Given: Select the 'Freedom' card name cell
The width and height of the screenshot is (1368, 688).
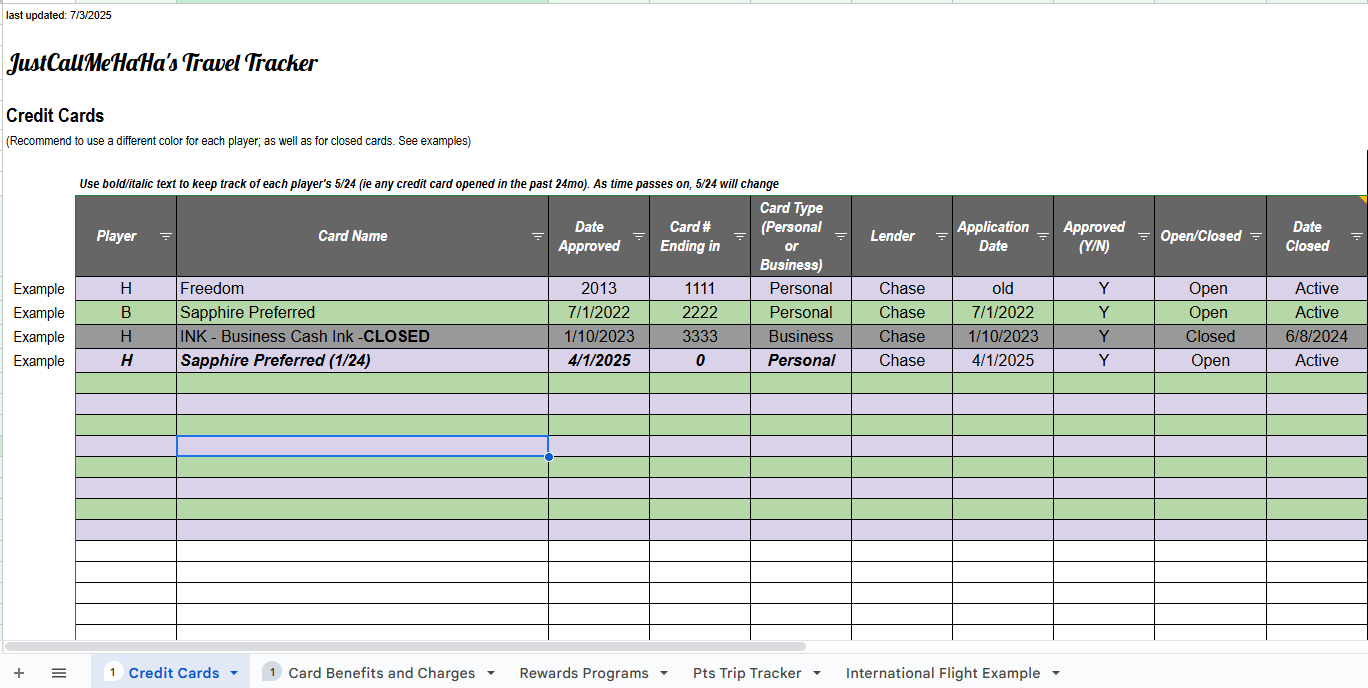Looking at the screenshot, I should tap(362, 288).
